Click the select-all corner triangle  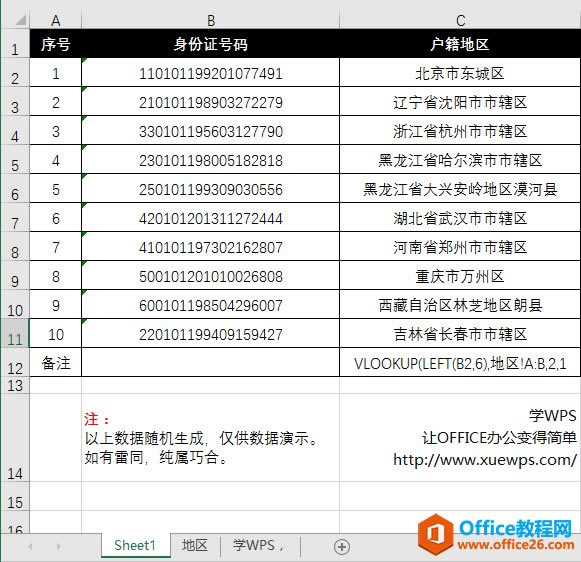click(x=21, y=20)
